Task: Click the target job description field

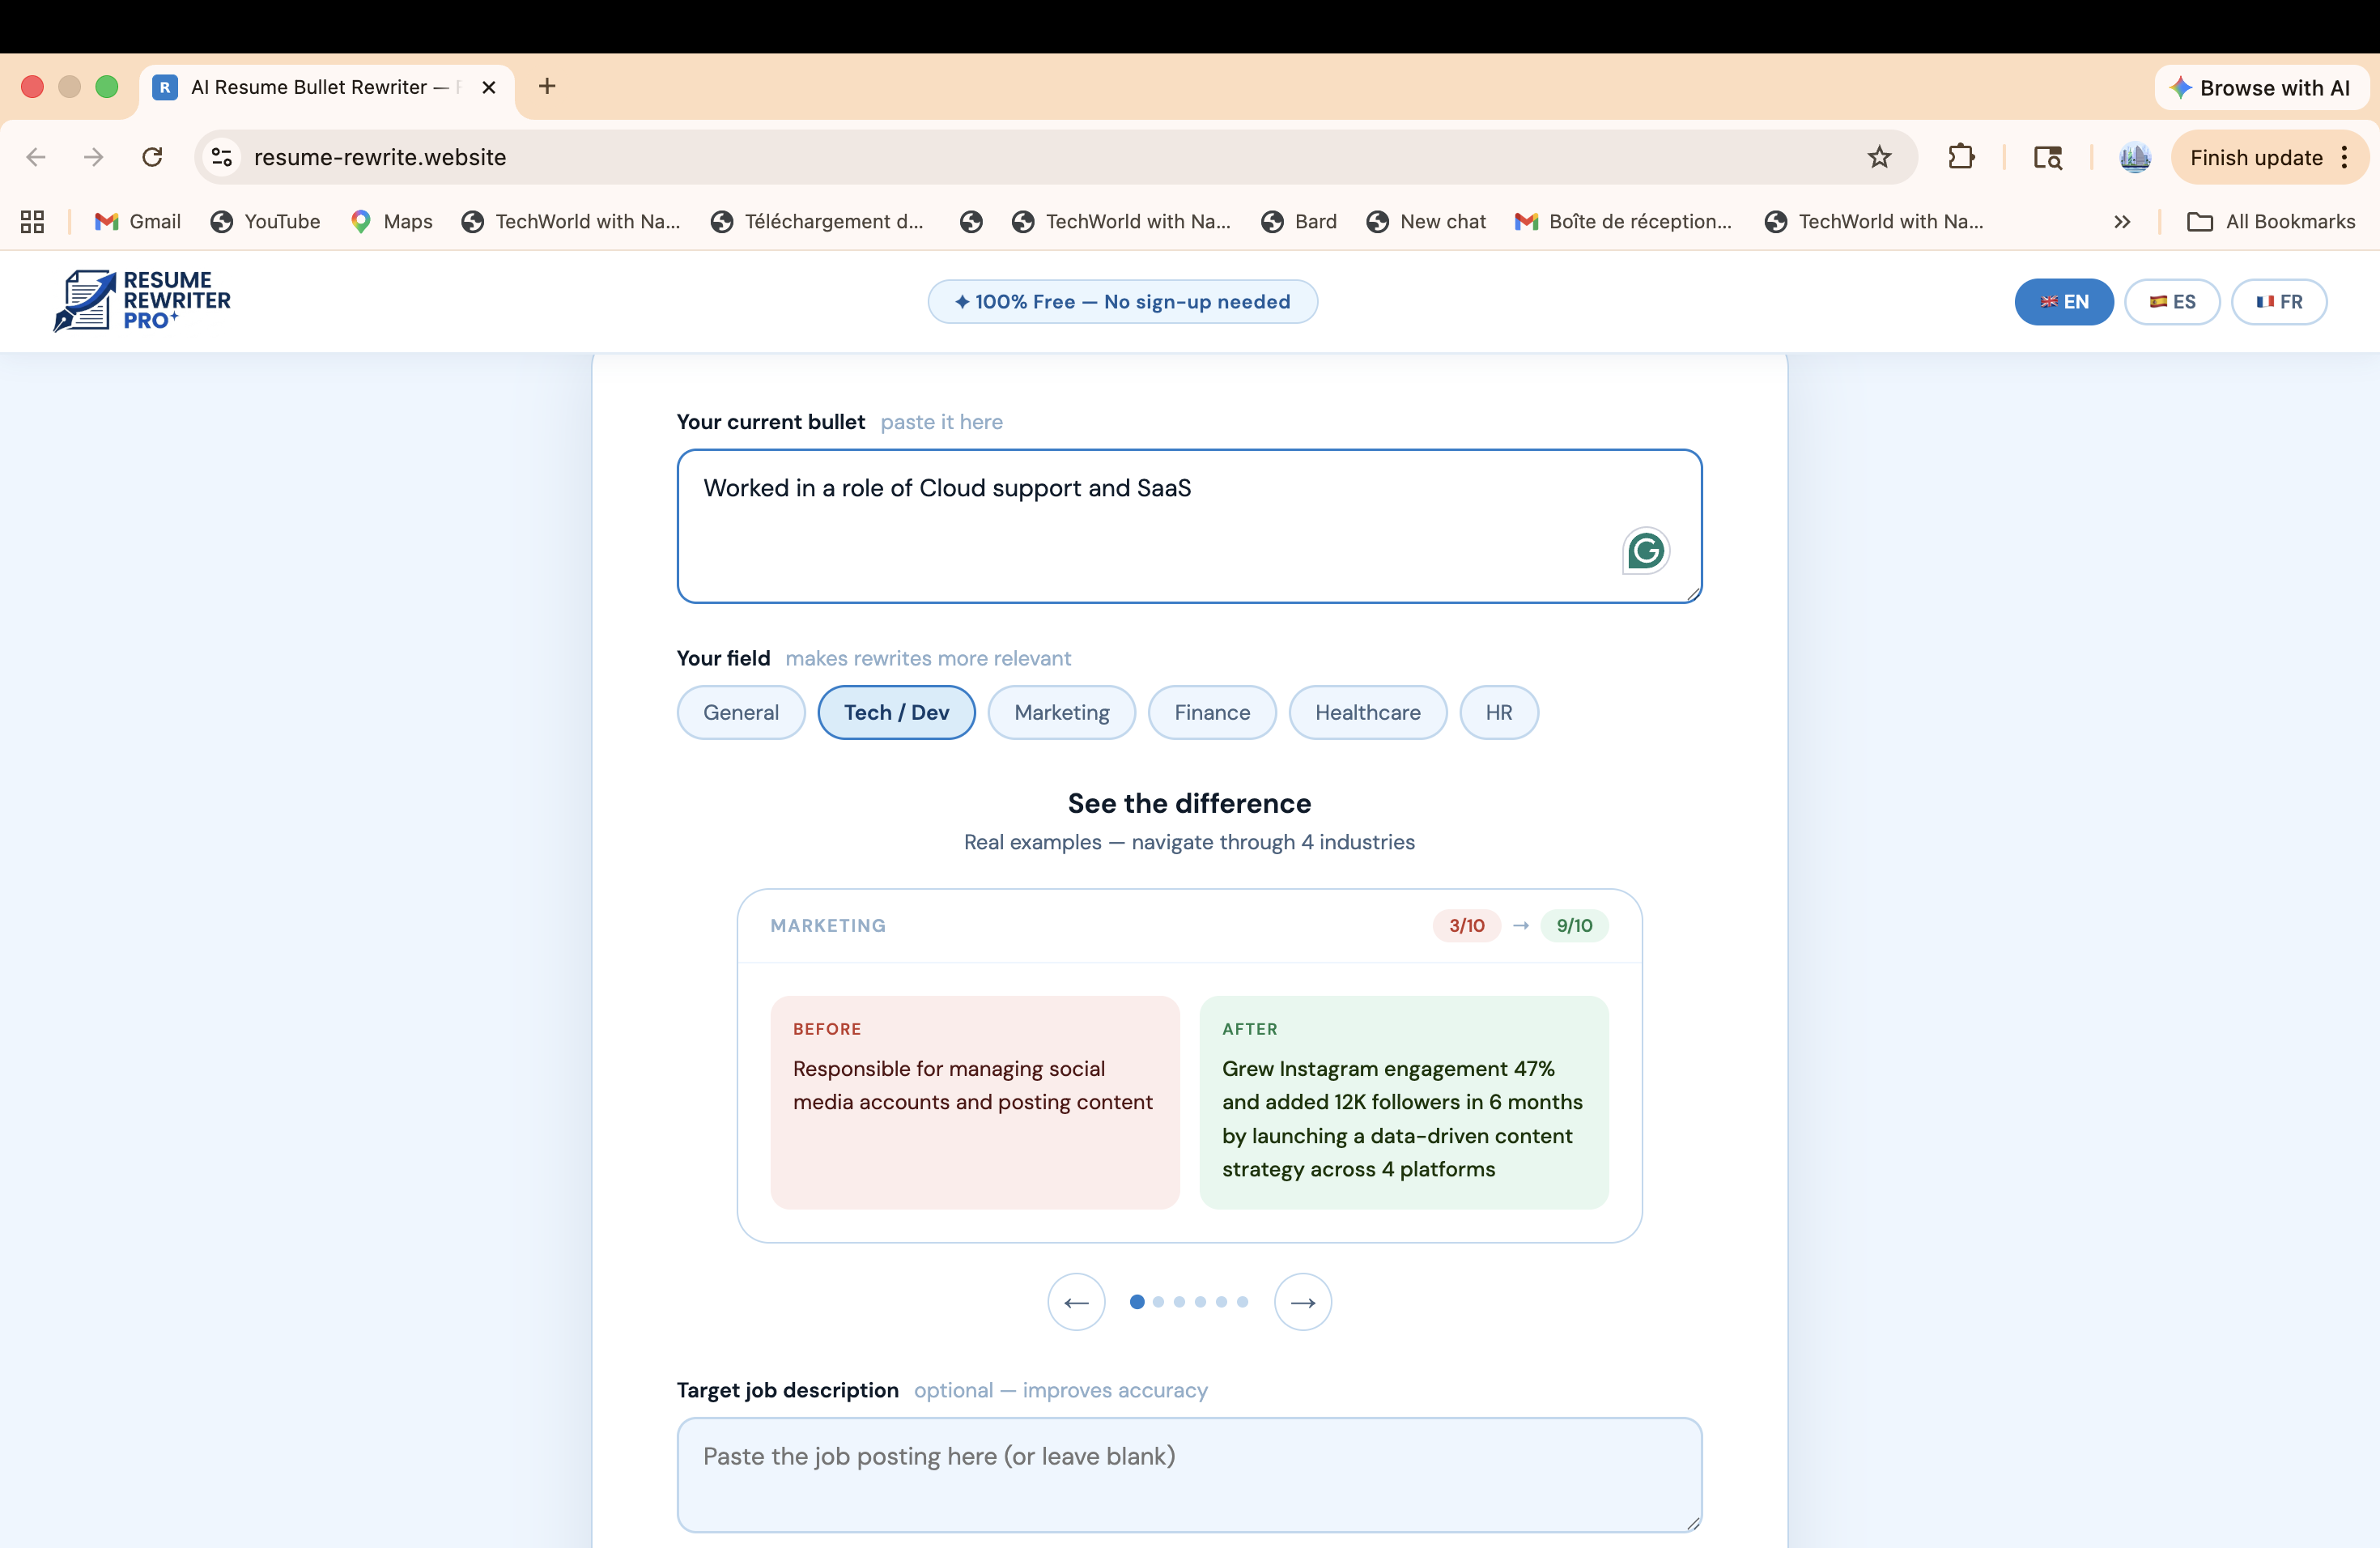Action: pos(1189,1474)
